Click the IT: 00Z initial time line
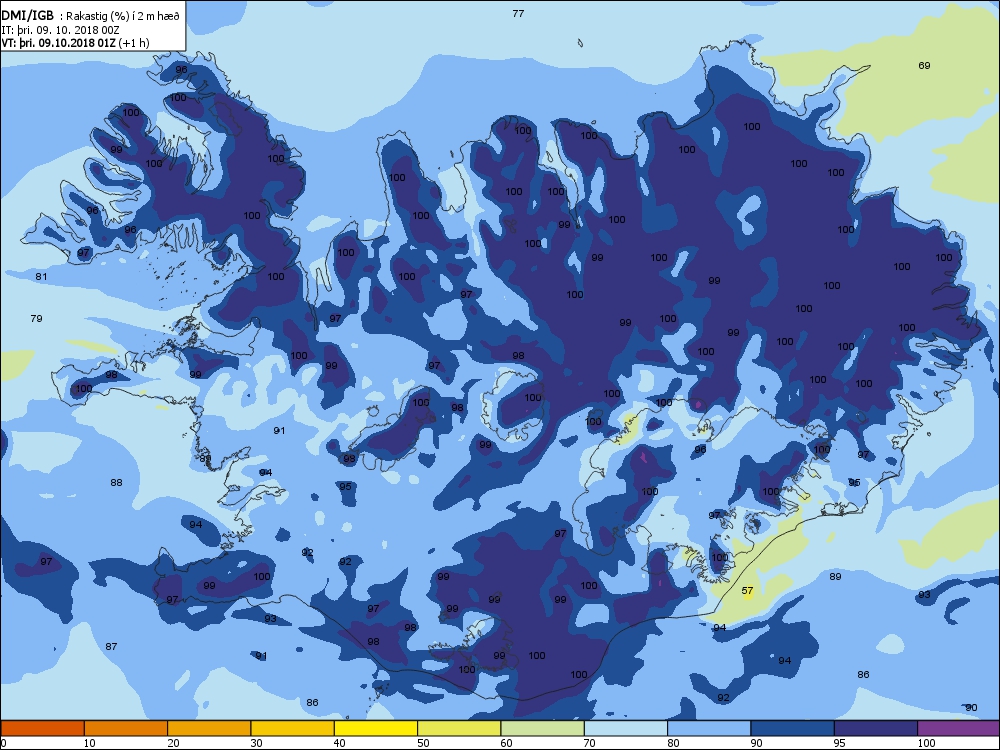Viewport: 1000px width, 750px height. [x=61, y=30]
